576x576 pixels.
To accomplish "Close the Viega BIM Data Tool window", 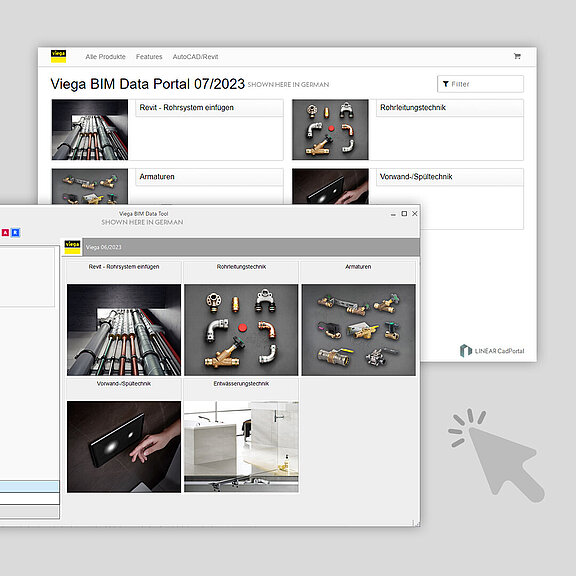I will click(x=415, y=213).
